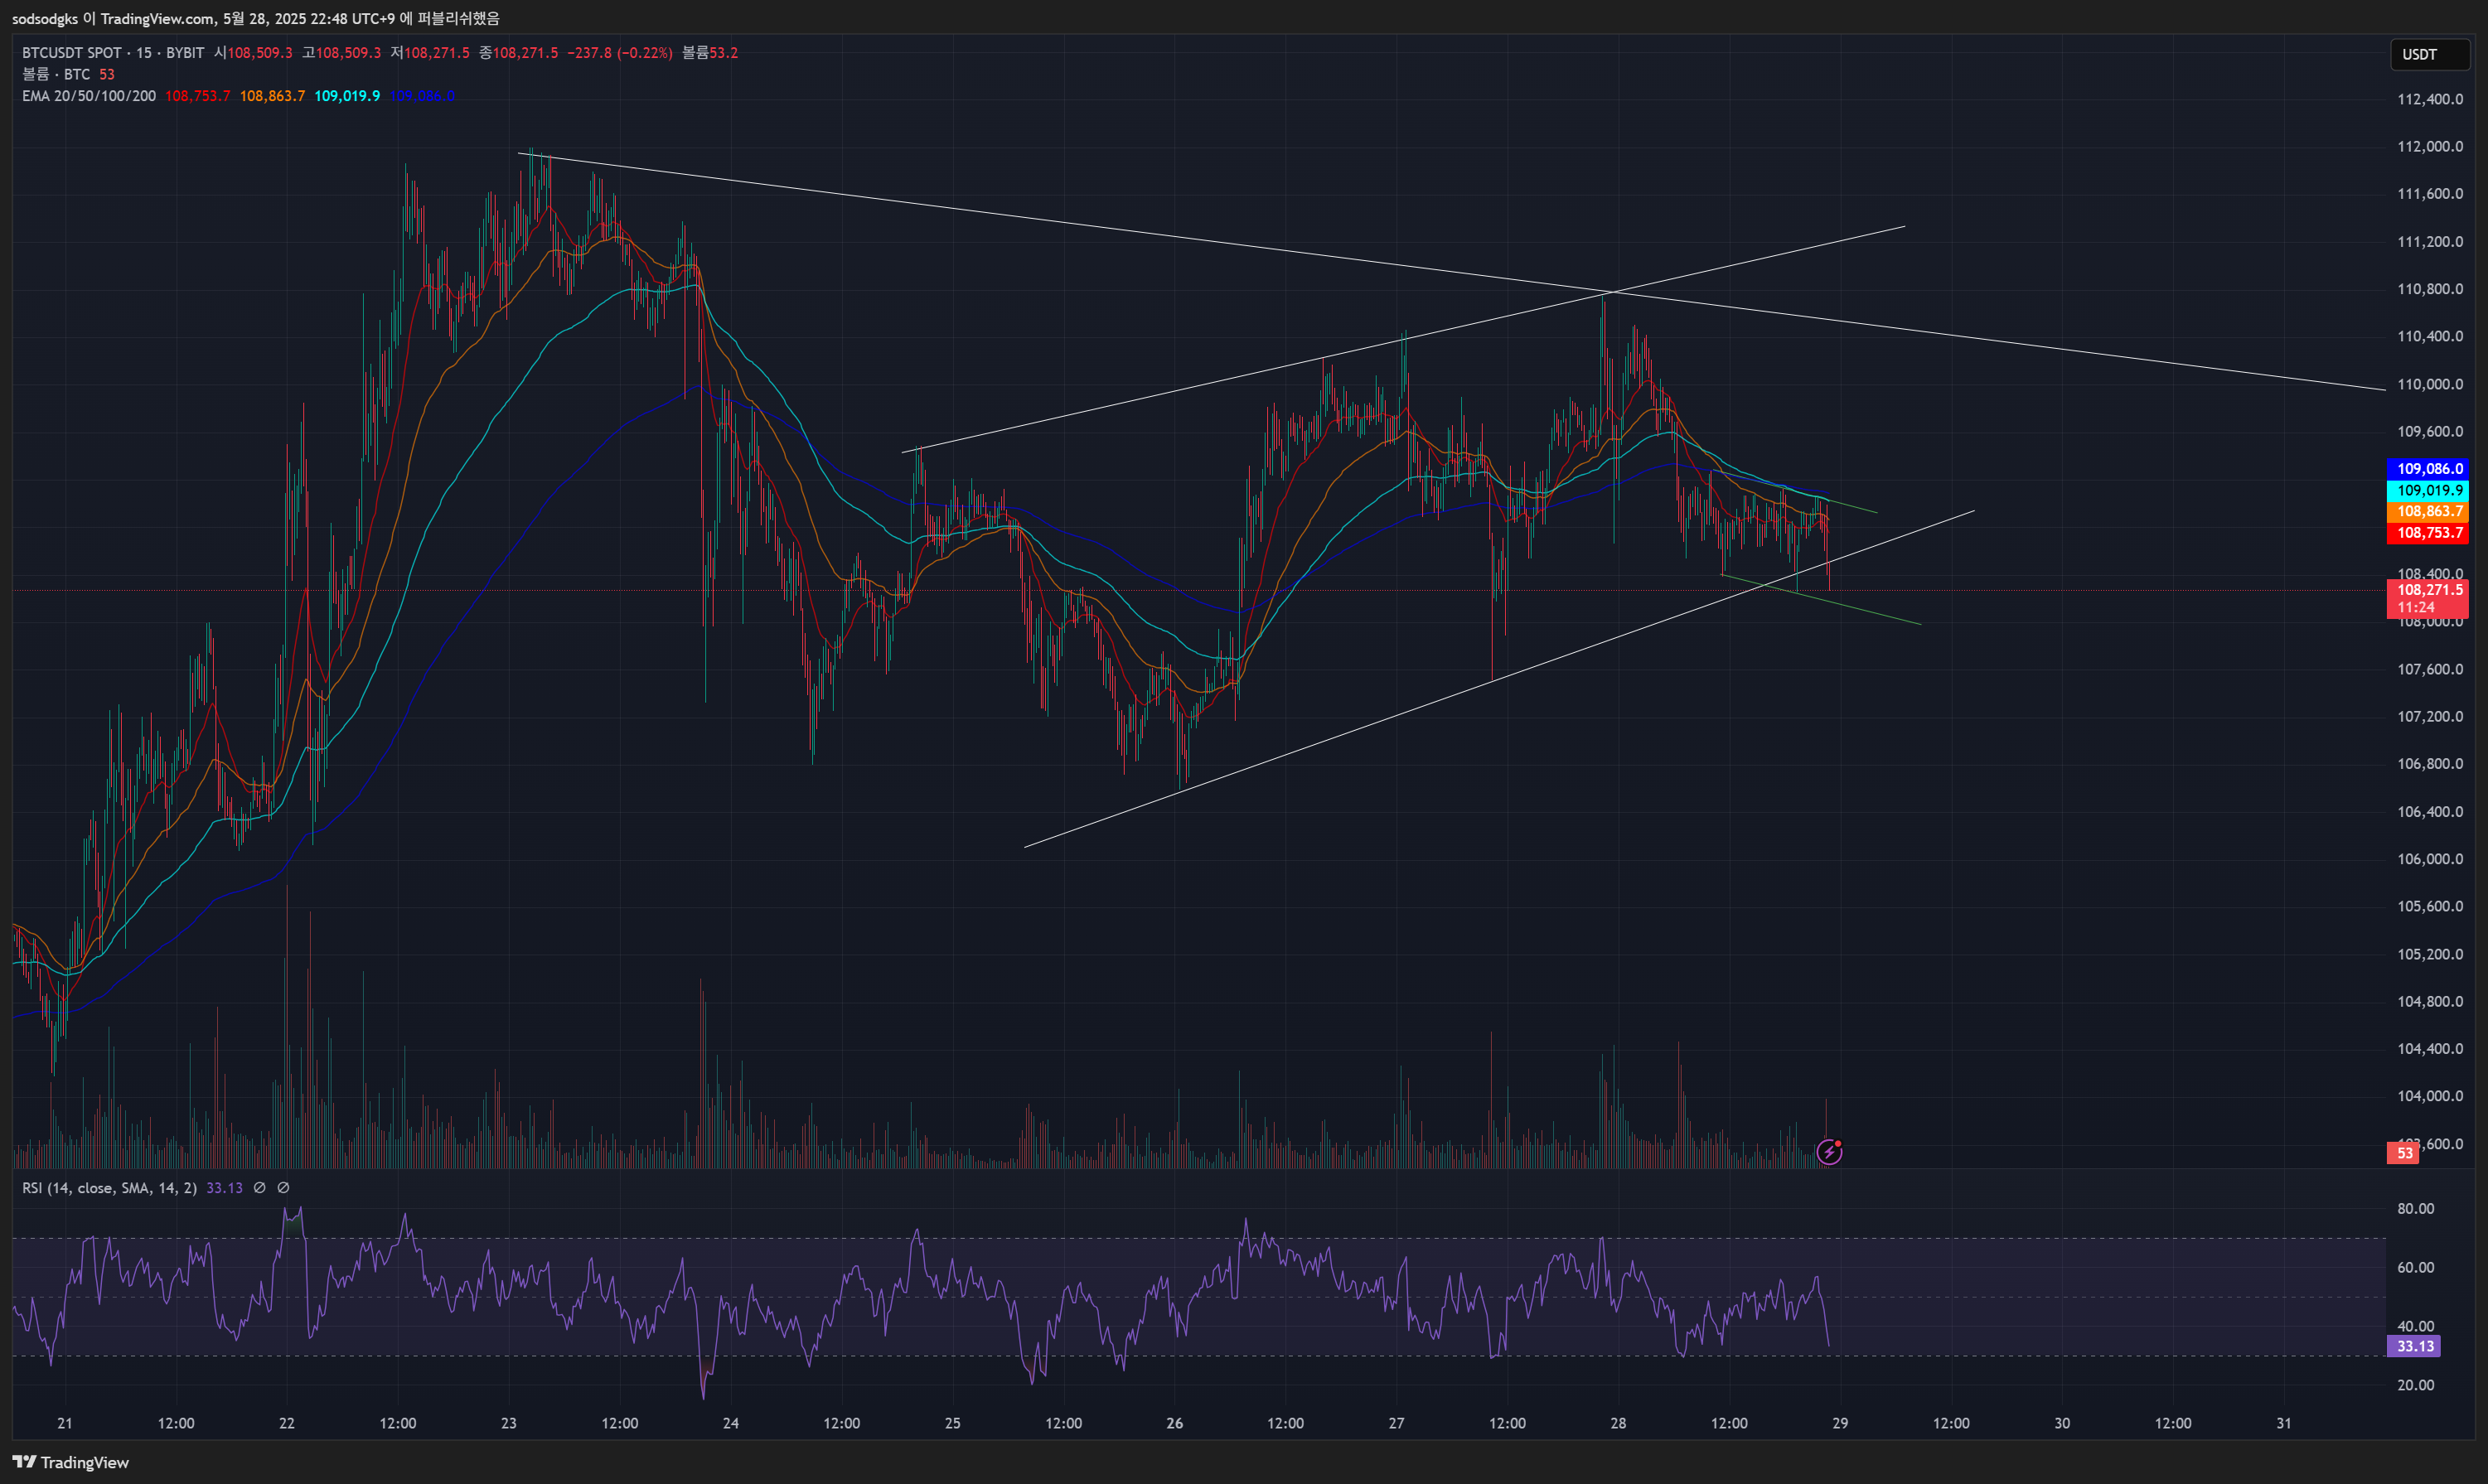
Task: Click the 80.00 RSI scale tick
Action: pyautogui.click(x=2415, y=1209)
